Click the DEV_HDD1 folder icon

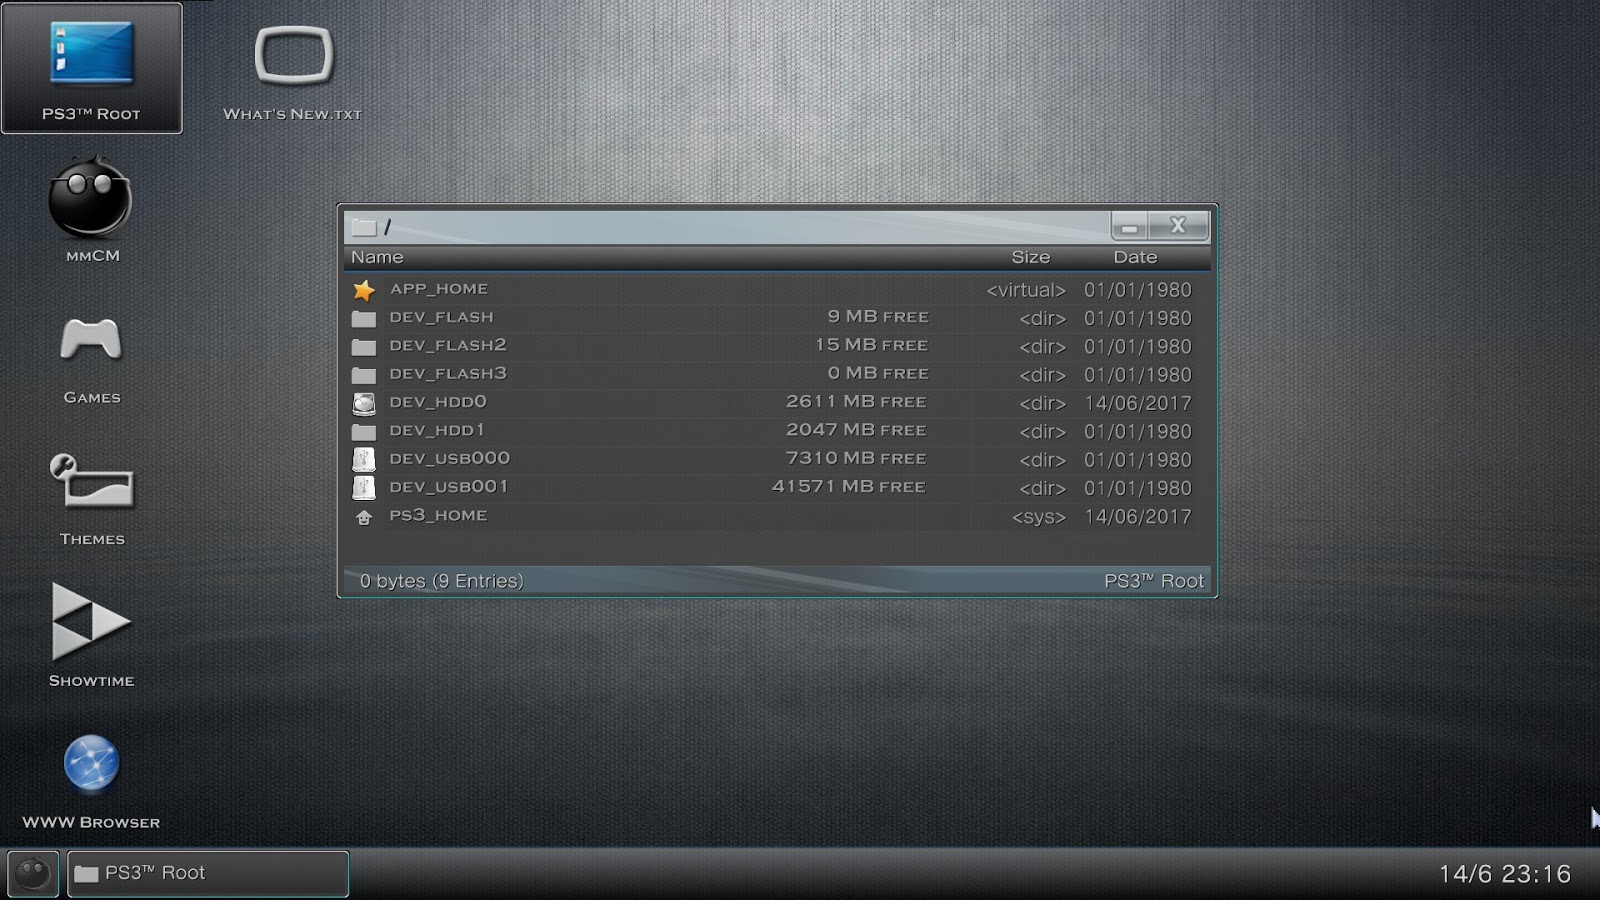pos(364,432)
